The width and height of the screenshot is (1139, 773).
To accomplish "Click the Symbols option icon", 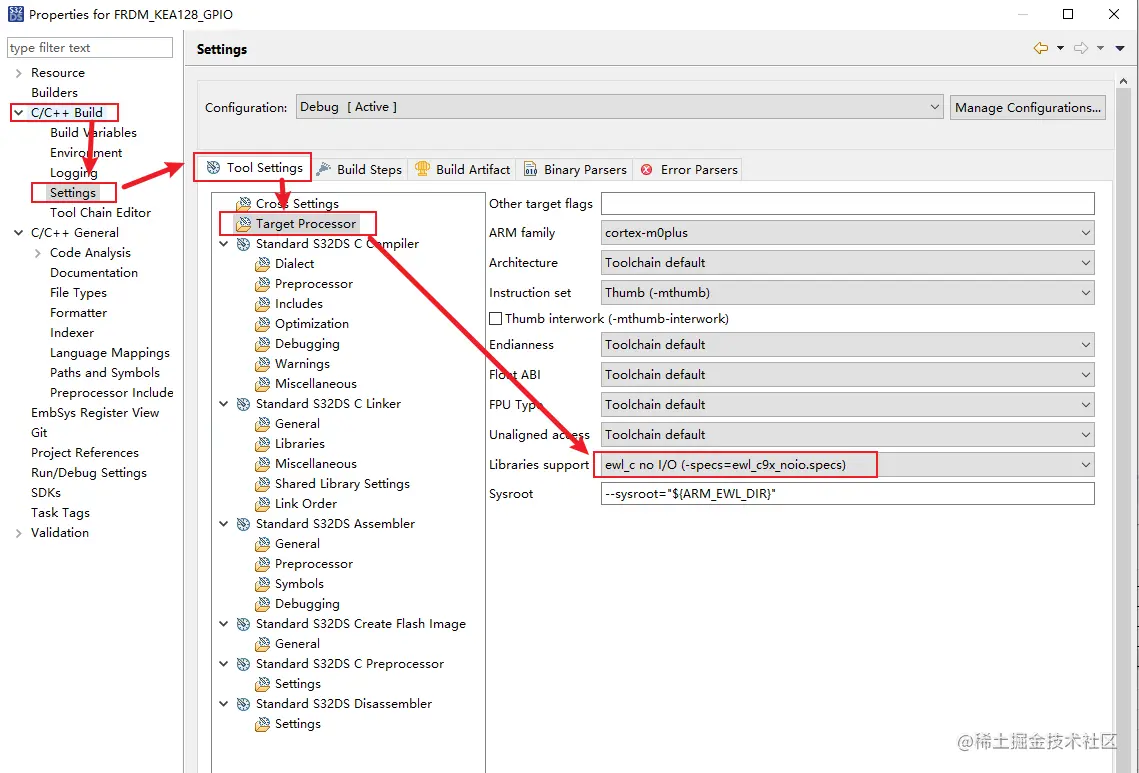I will (262, 584).
